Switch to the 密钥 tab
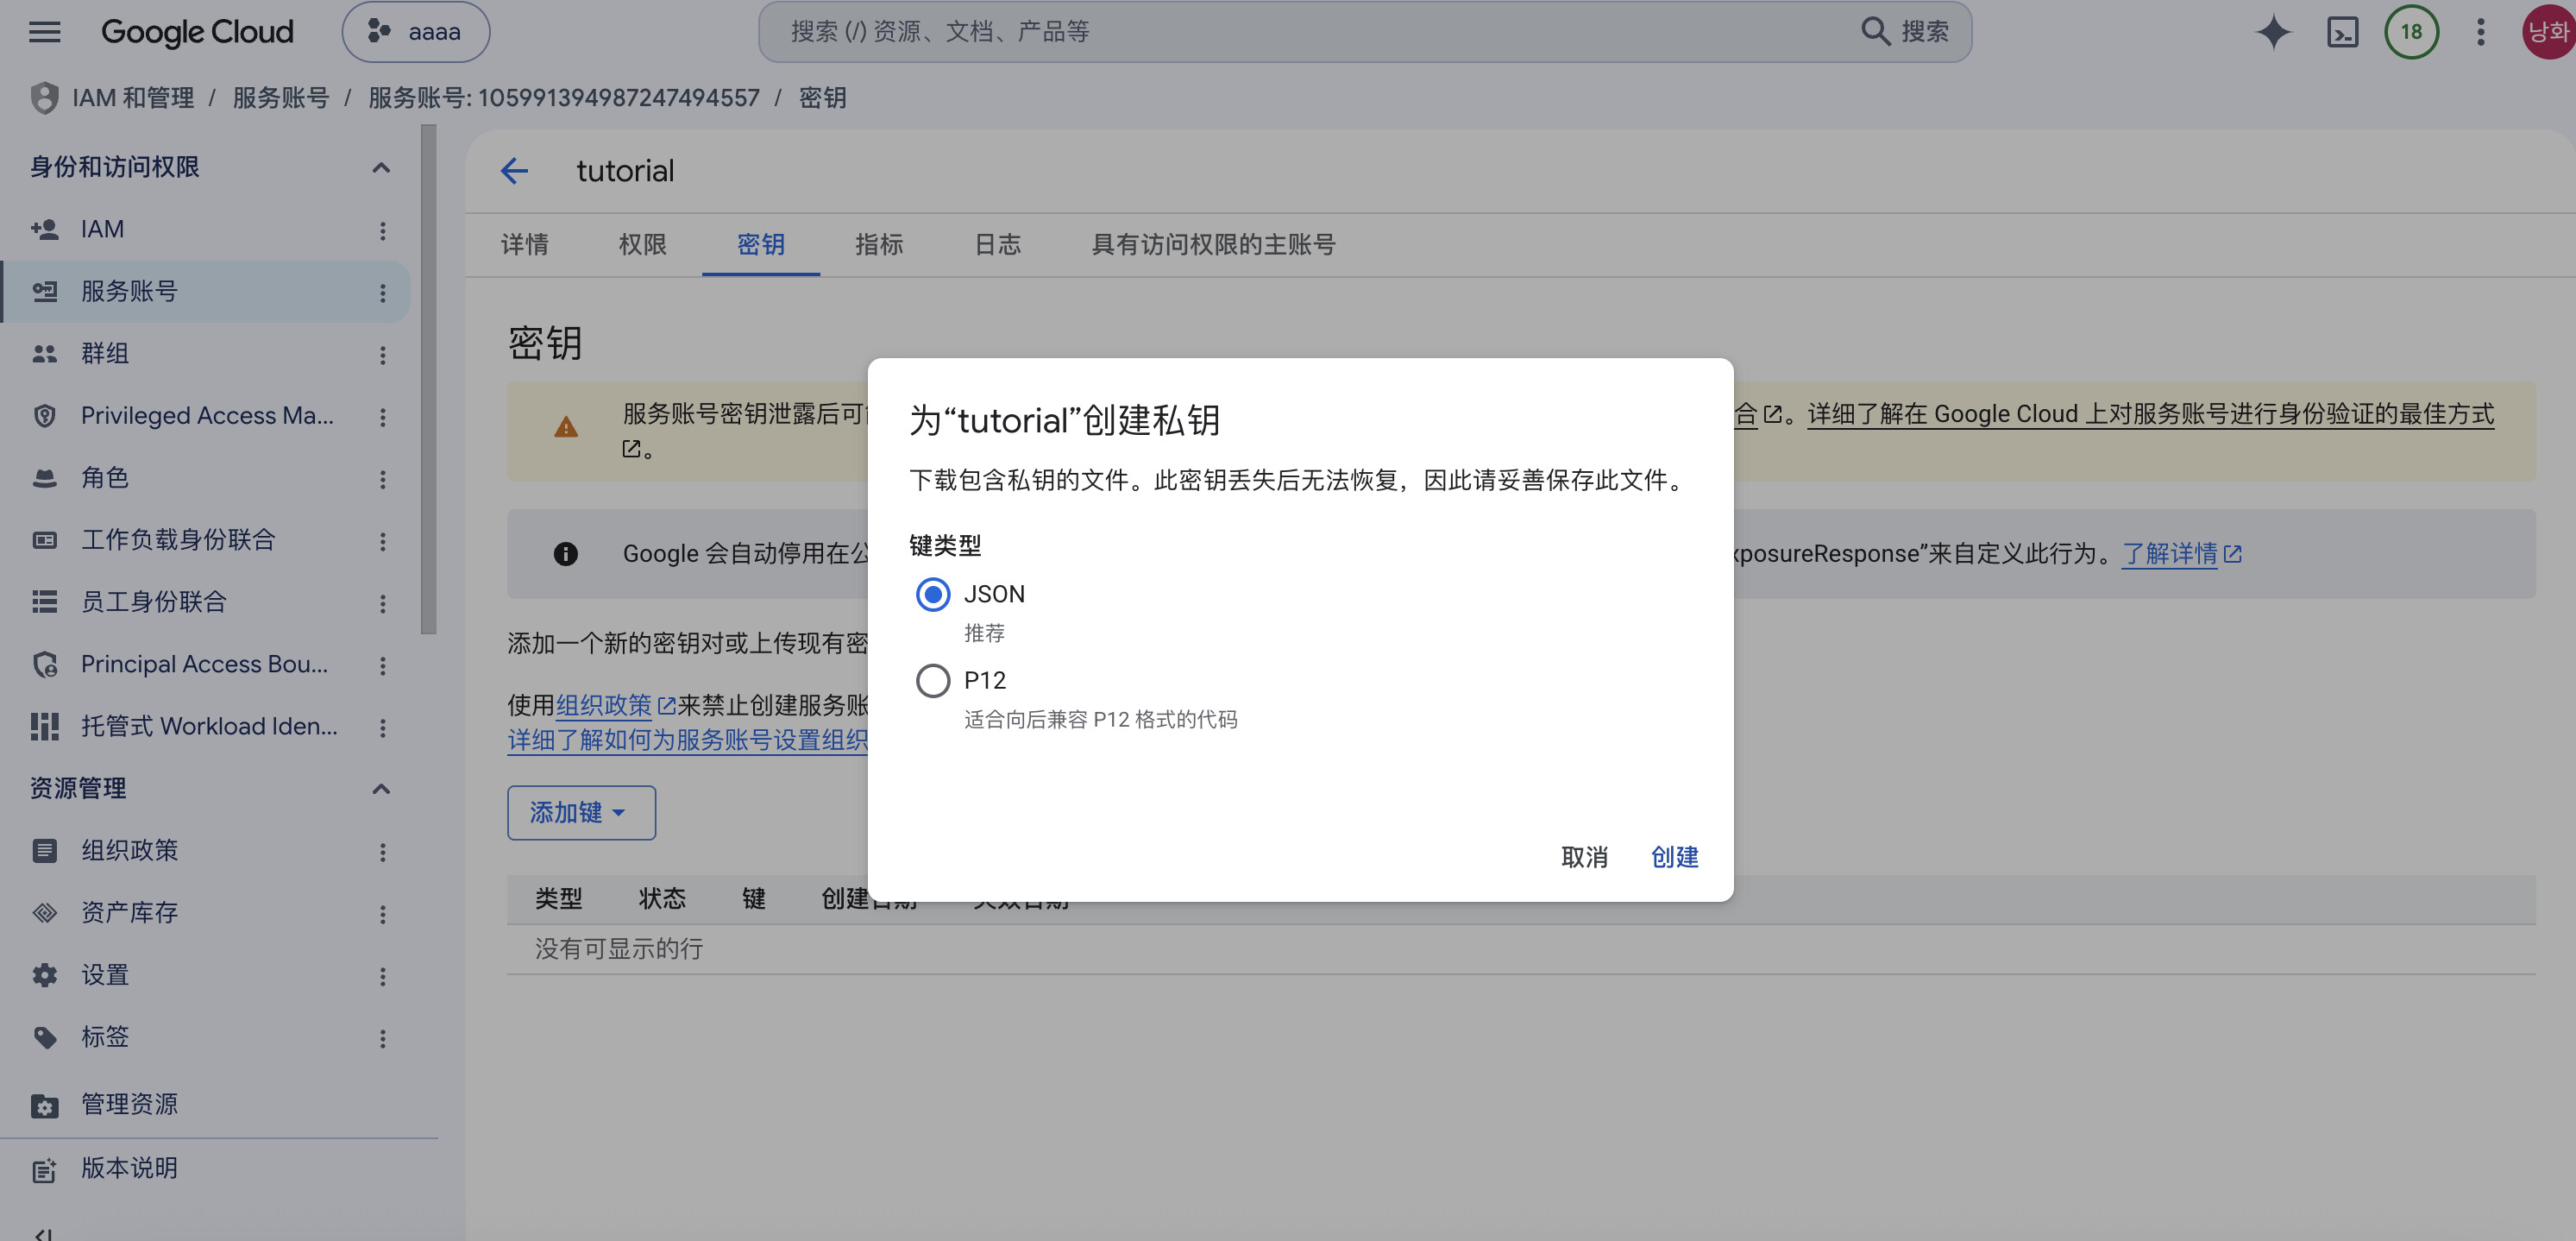The image size is (2576, 1241). (x=761, y=245)
